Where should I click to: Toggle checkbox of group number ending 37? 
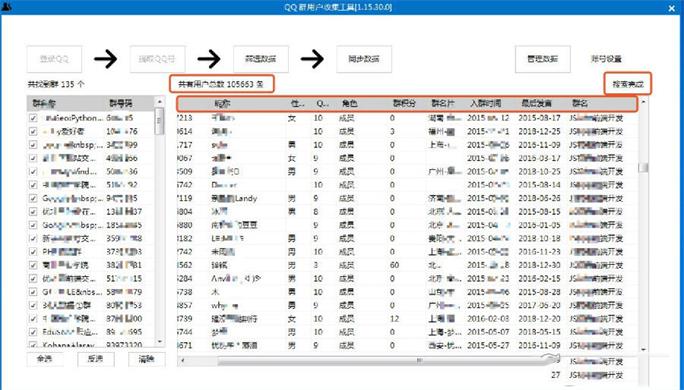point(33,212)
